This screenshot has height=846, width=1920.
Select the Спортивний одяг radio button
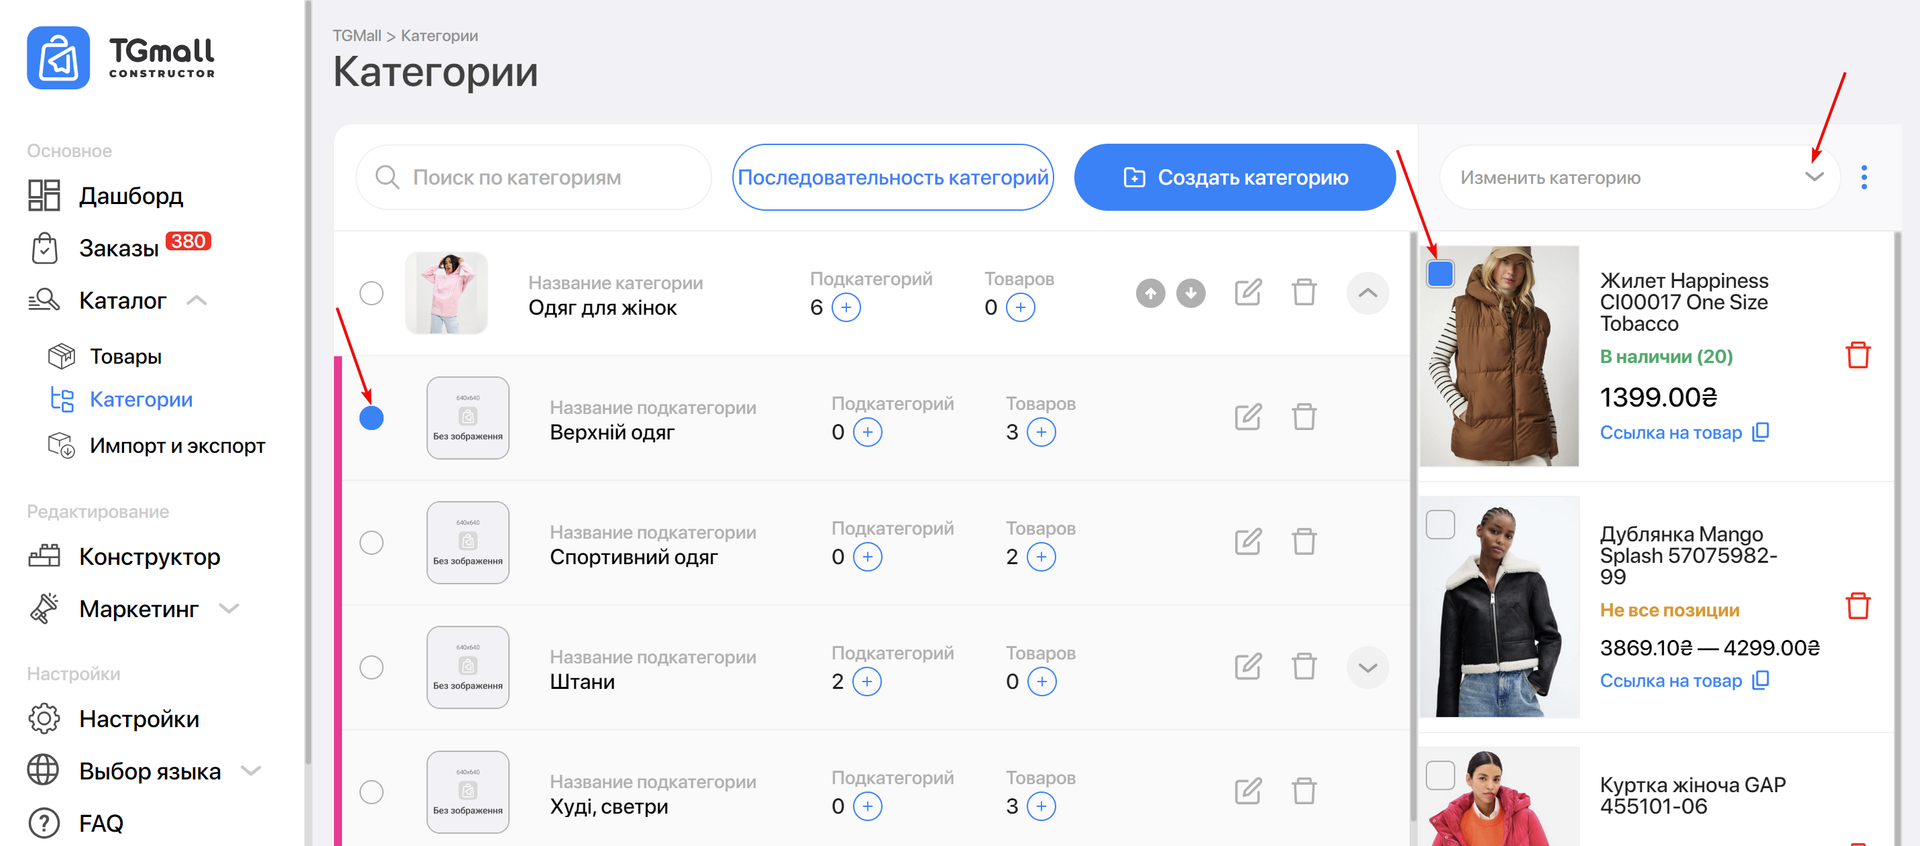[x=371, y=543]
